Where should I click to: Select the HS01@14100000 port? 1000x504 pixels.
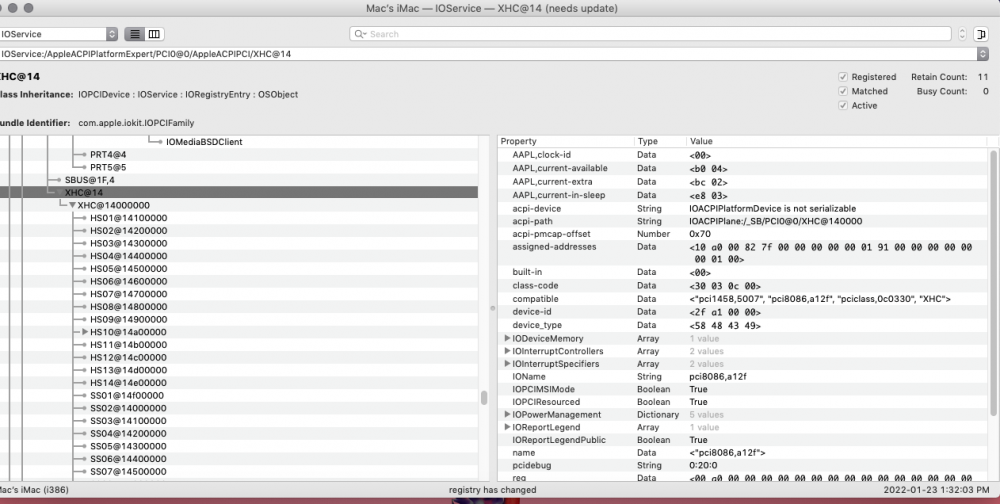click(128, 218)
